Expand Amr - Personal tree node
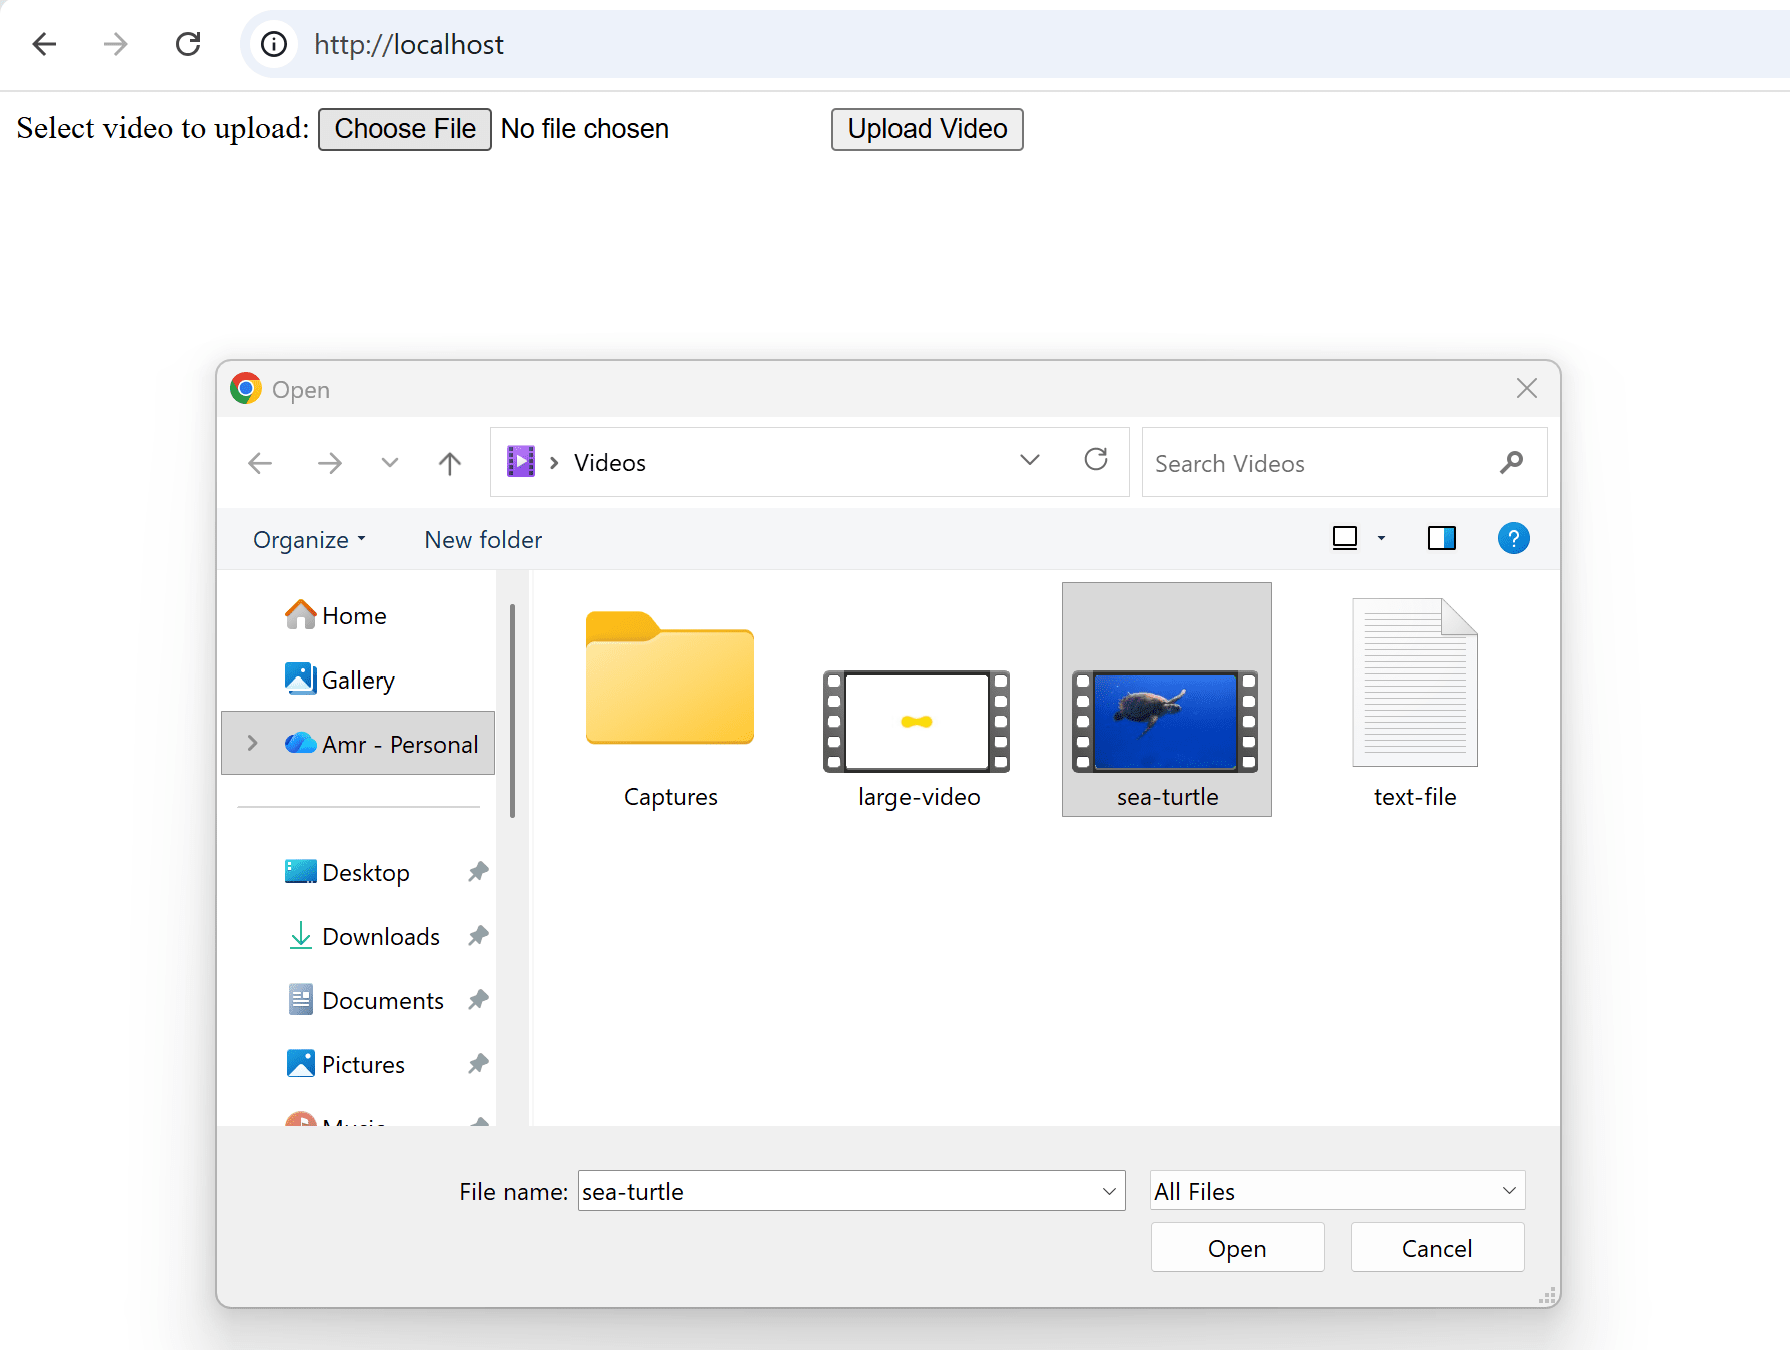The image size is (1790, 1350). (x=252, y=743)
